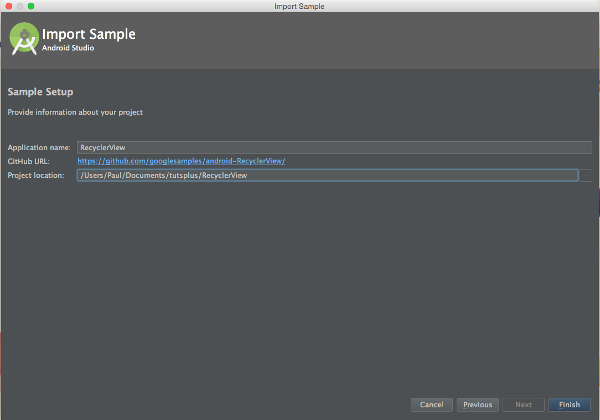Open the GitHub android-RecyclerView link

coord(181,161)
